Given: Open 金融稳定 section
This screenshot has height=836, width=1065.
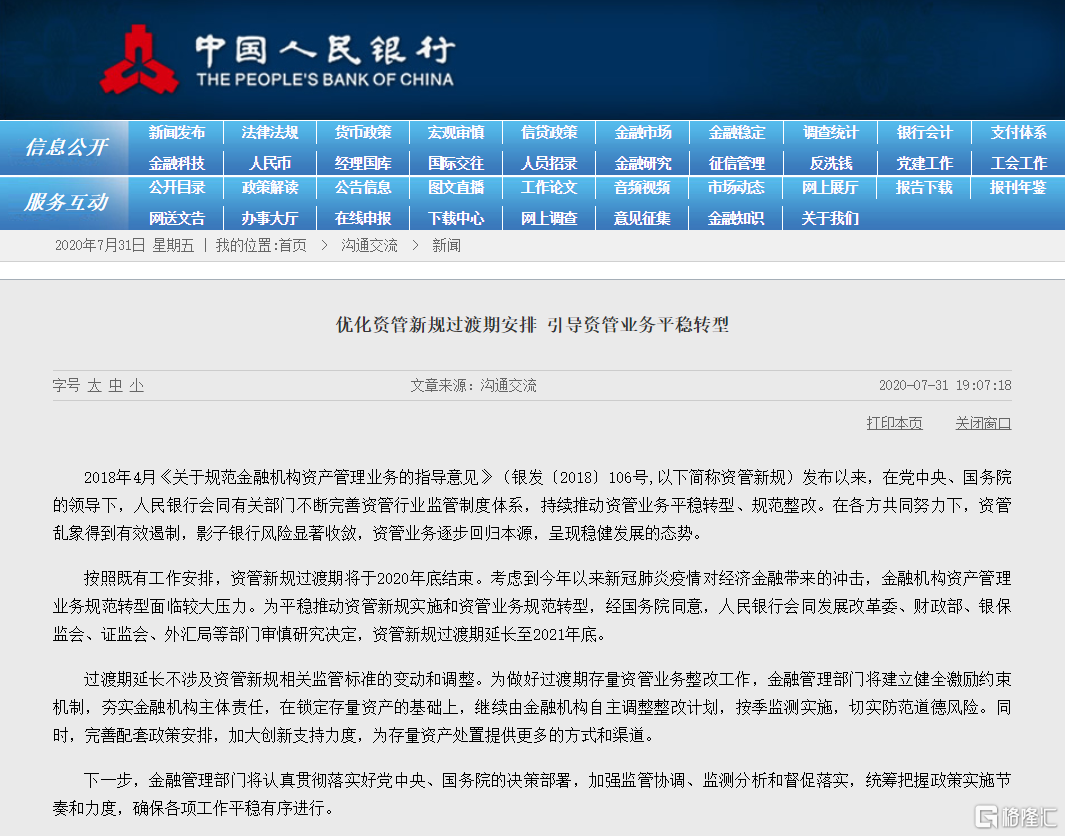Looking at the screenshot, I should 736,132.
